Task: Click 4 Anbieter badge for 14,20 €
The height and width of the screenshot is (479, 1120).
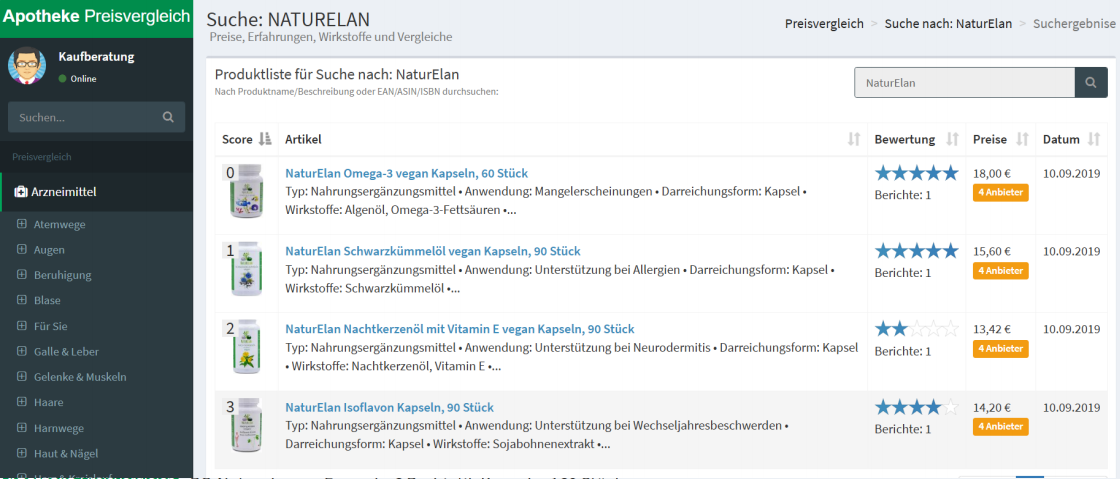Action: [1001, 427]
